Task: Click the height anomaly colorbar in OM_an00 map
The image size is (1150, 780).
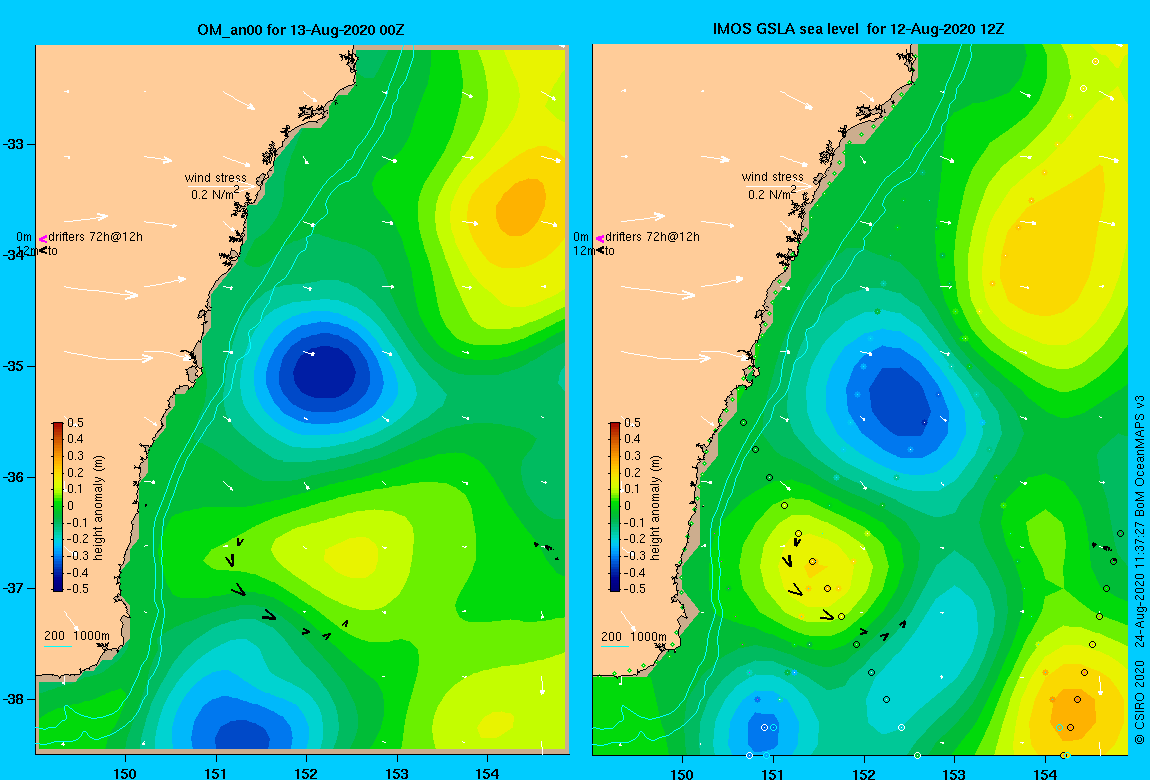Action: (x=58, y=507)
